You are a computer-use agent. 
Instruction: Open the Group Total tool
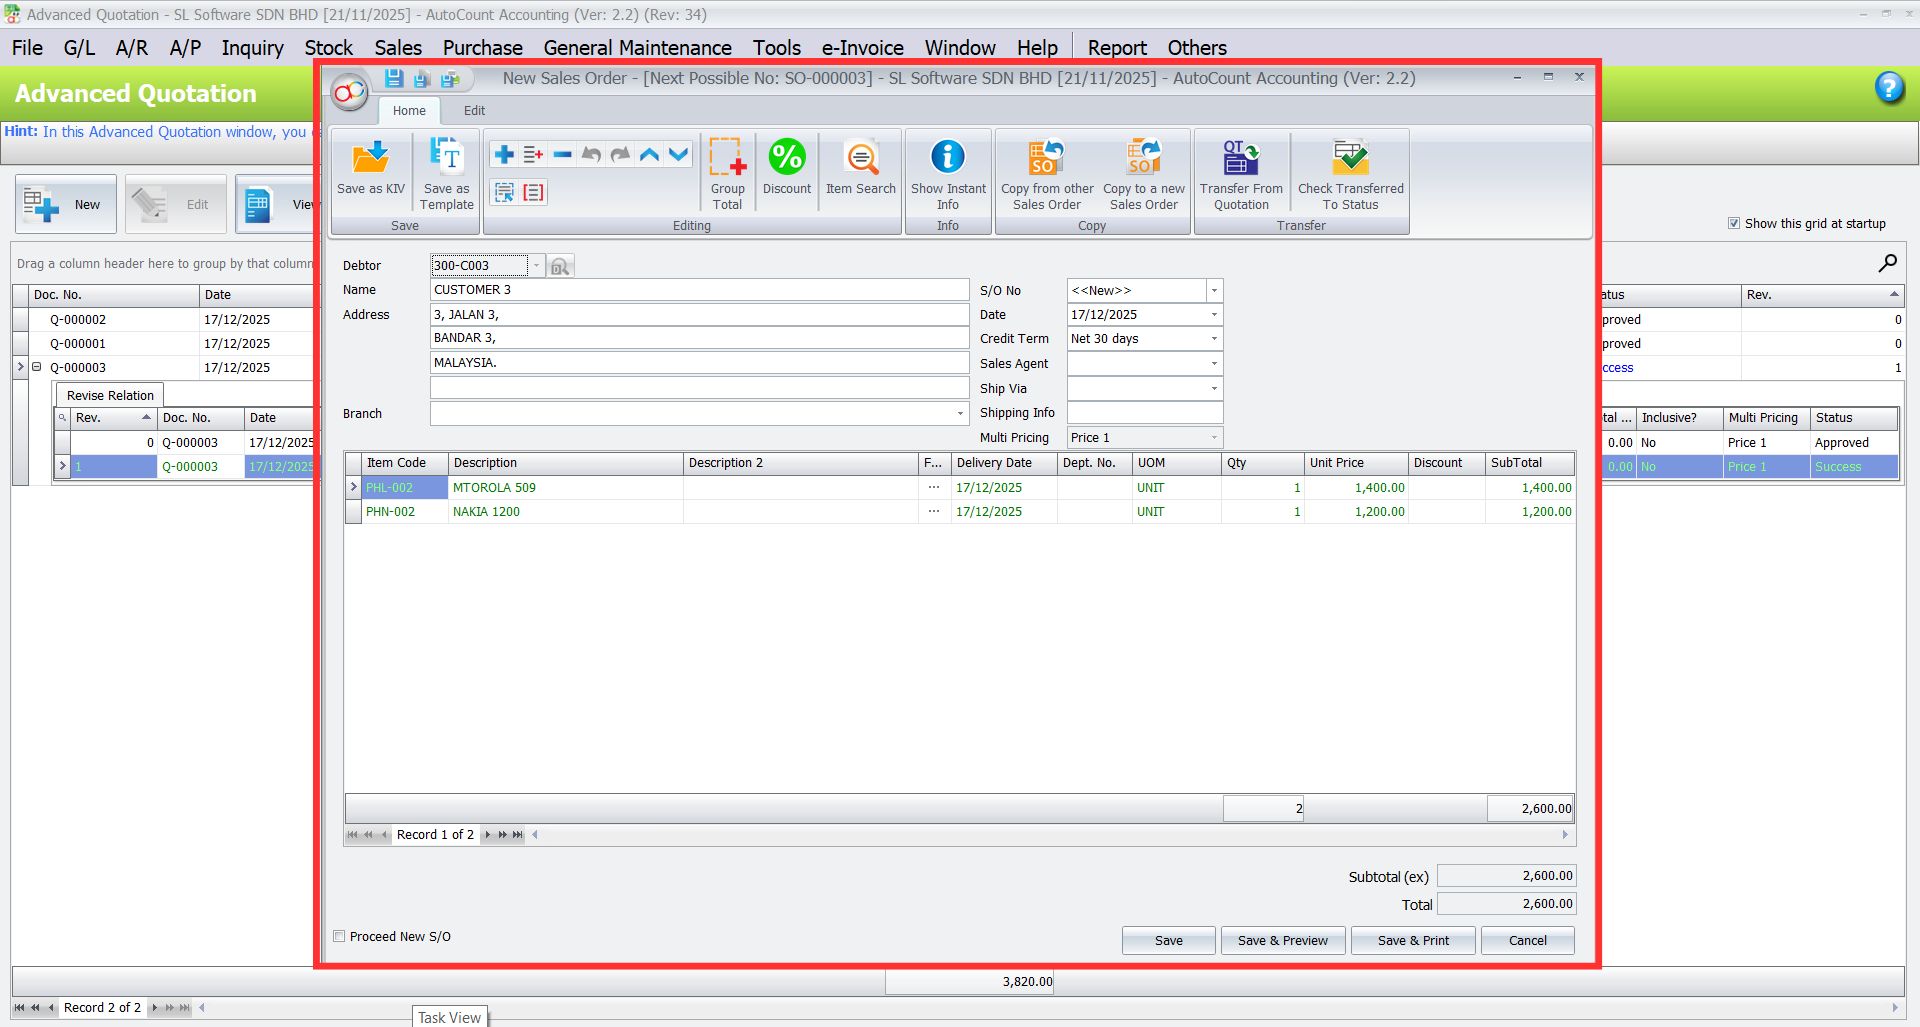[x=727, y=170]
